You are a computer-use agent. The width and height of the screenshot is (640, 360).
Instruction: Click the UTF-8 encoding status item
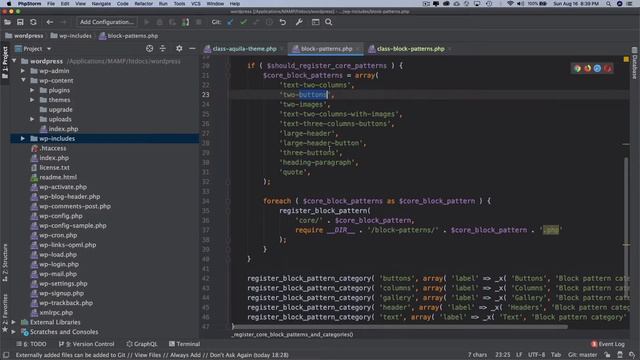click(536, 355)
